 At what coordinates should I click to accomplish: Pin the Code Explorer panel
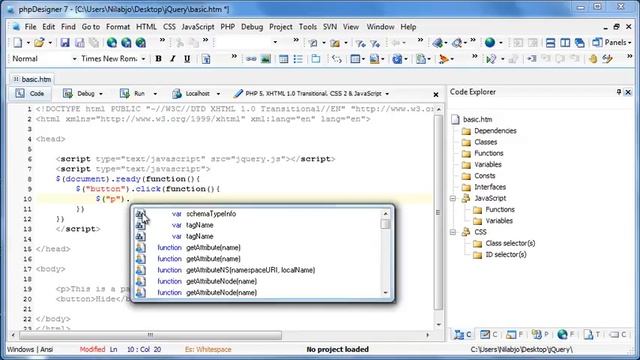click(x=619, y=92)
